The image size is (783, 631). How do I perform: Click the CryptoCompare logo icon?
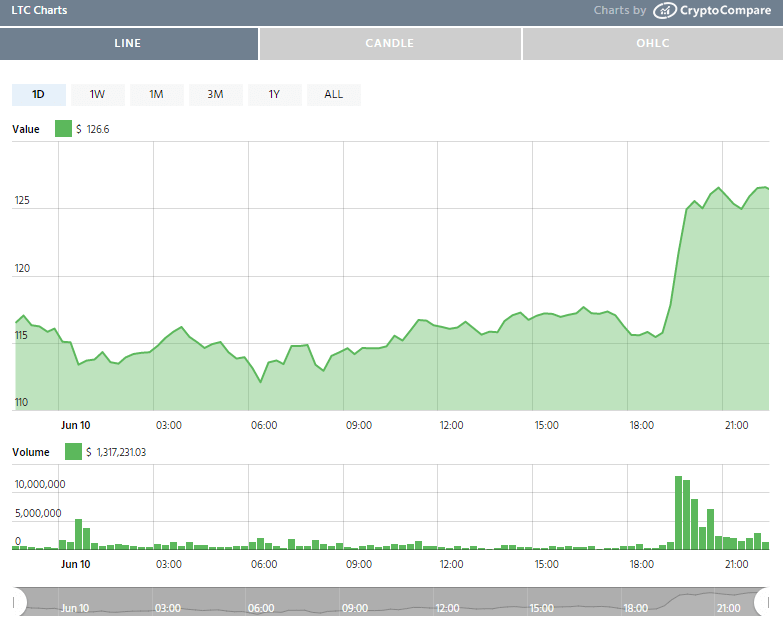[665, 11]
